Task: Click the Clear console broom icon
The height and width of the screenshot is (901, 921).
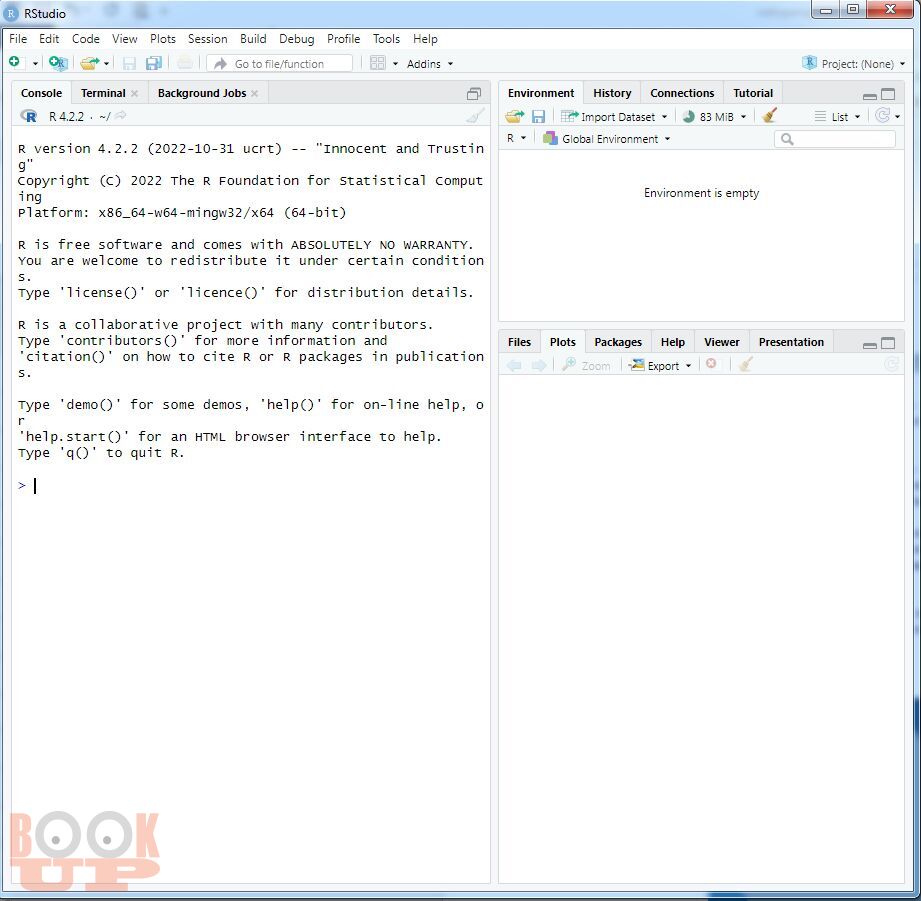Action: (x=475, y=116)
